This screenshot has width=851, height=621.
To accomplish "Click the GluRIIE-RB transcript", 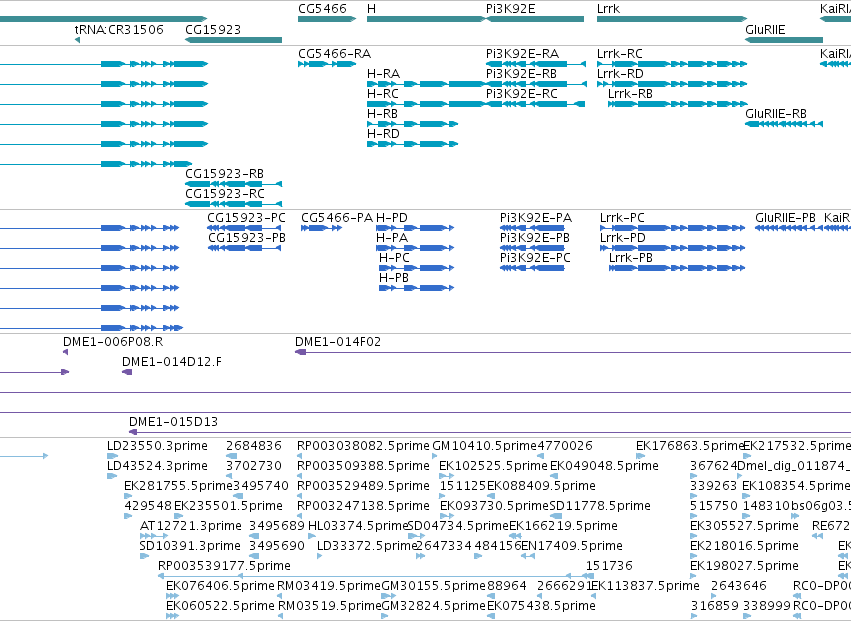I will [784, 124].
